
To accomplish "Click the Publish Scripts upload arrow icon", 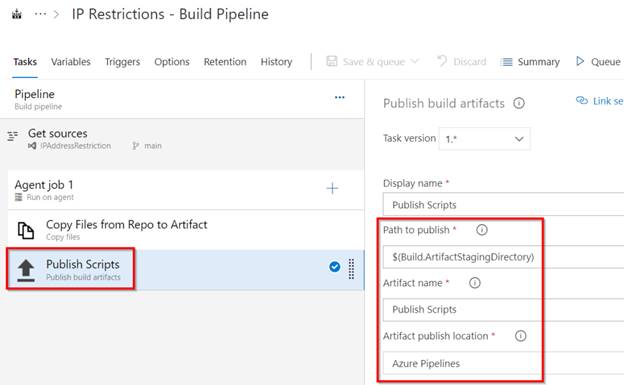I will 26,270.
